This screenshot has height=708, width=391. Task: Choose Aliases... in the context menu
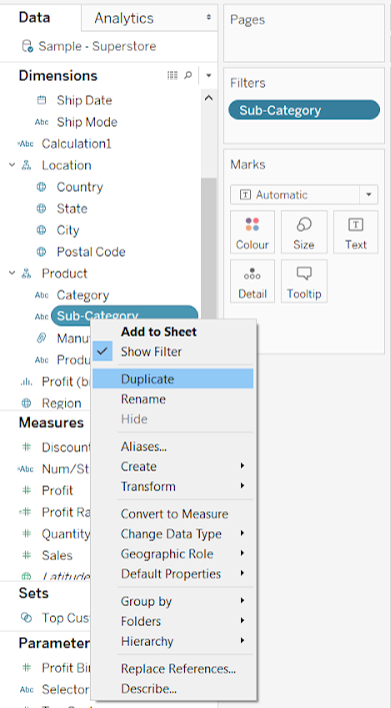[174, 447]
